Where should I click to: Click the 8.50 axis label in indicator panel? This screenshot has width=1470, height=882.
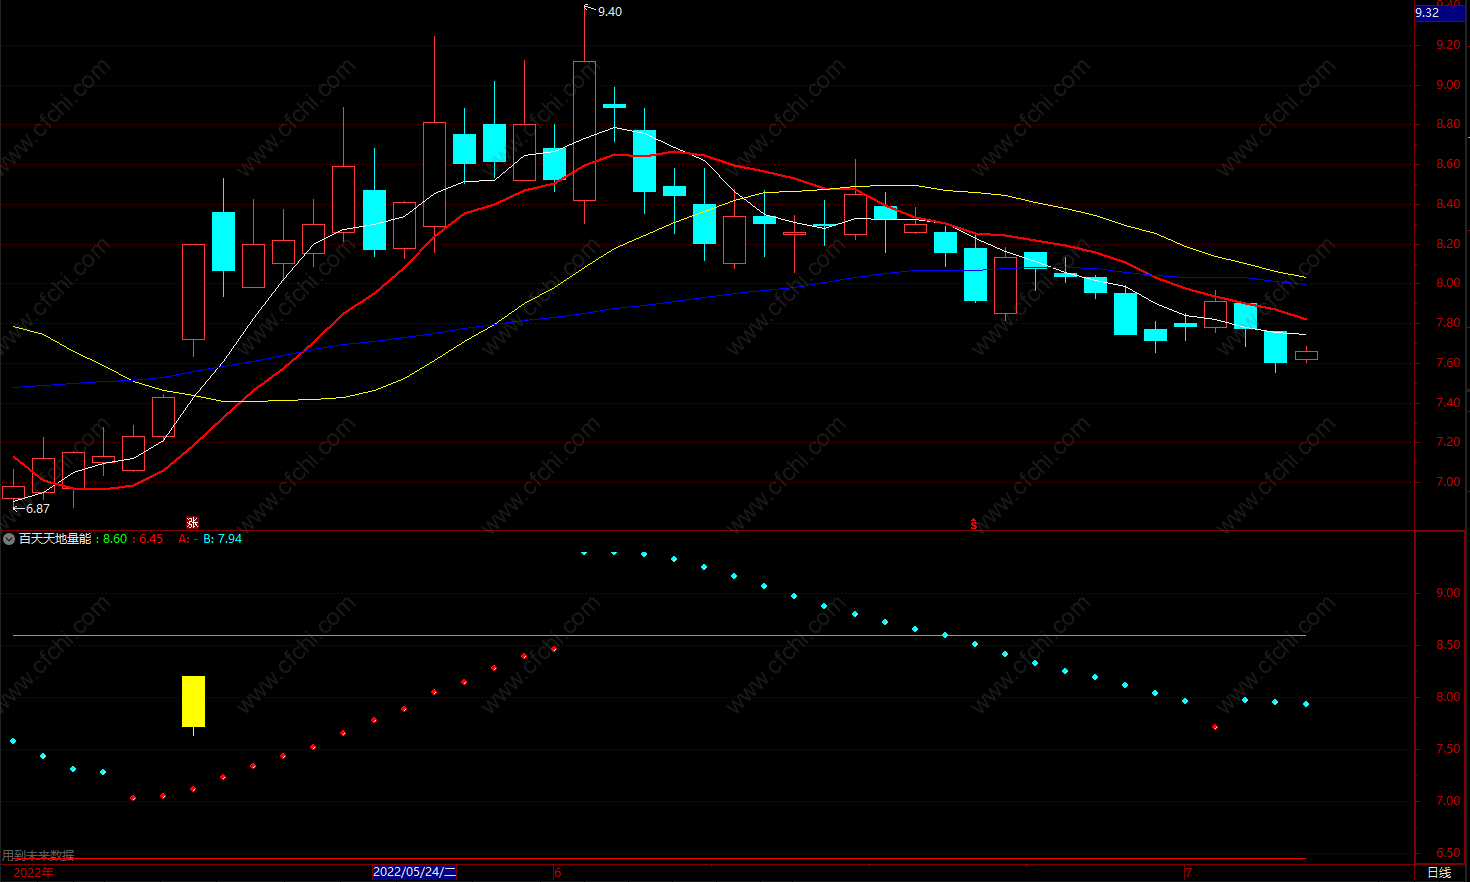click(1448, 645)
